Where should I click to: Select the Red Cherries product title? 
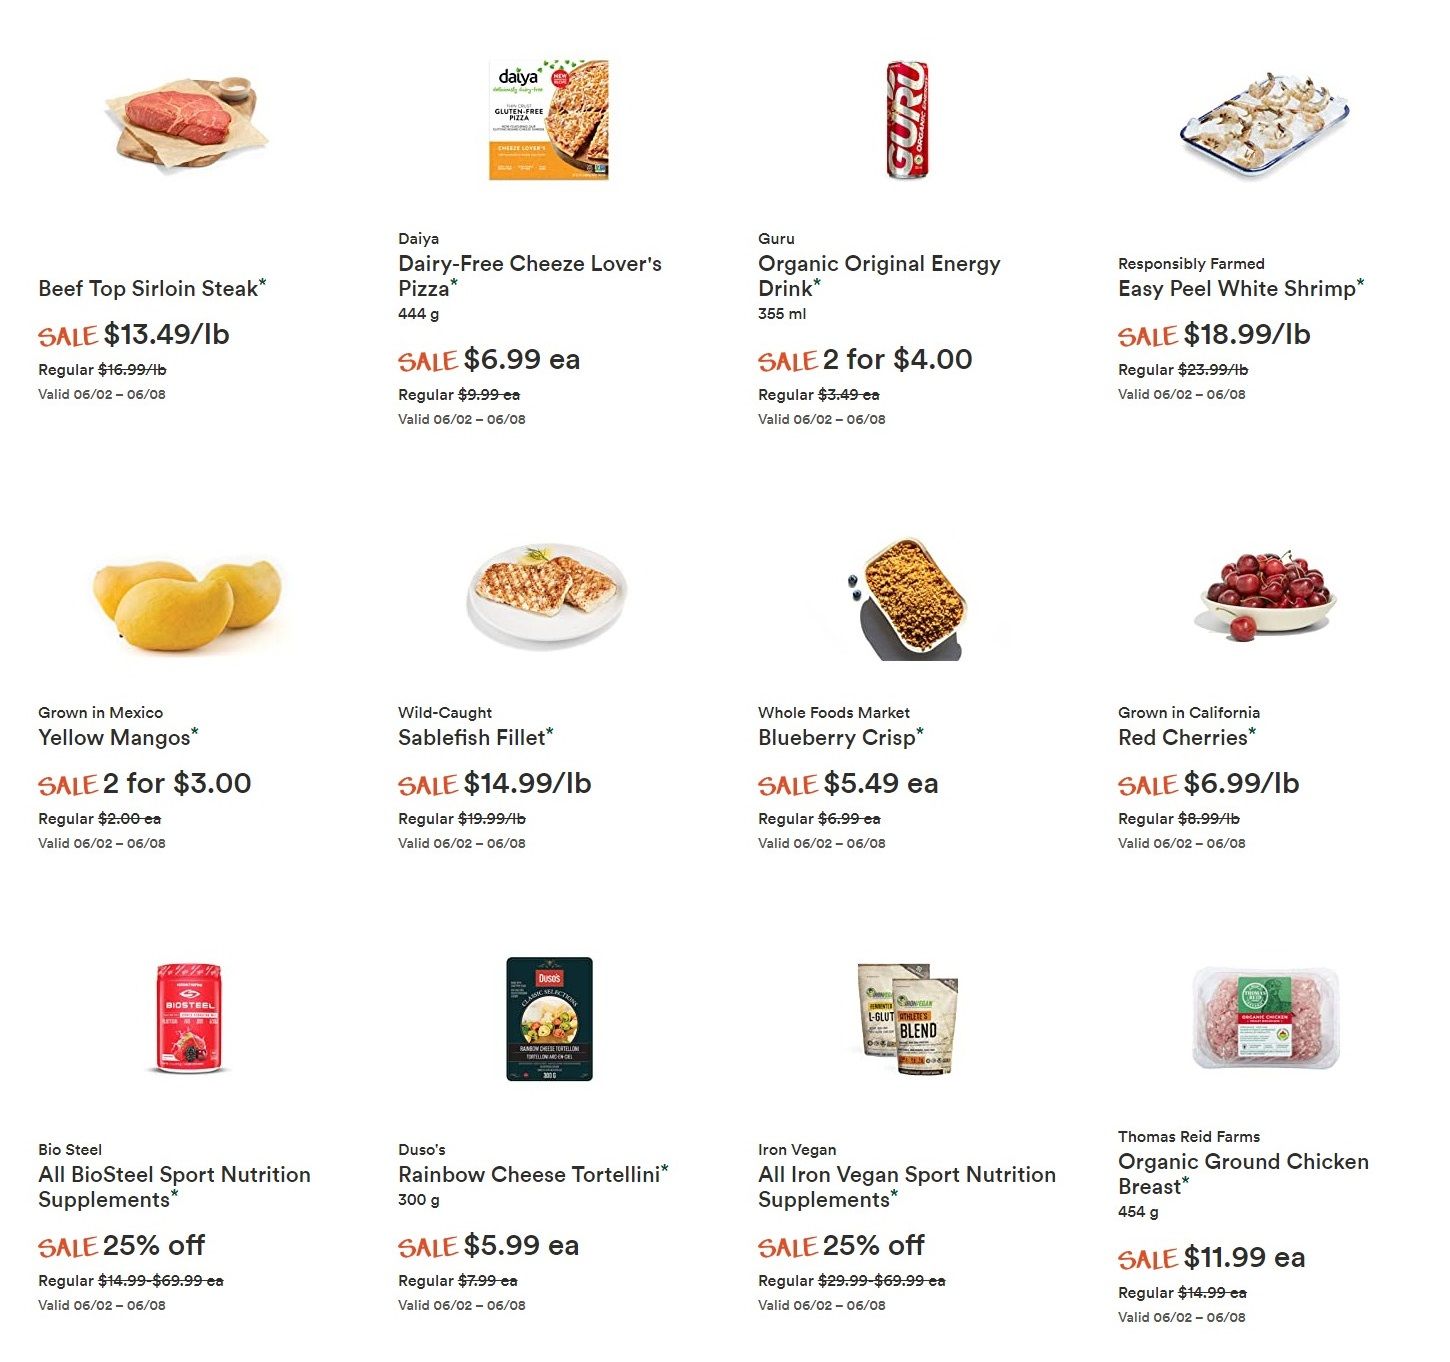pos(1186,737)
